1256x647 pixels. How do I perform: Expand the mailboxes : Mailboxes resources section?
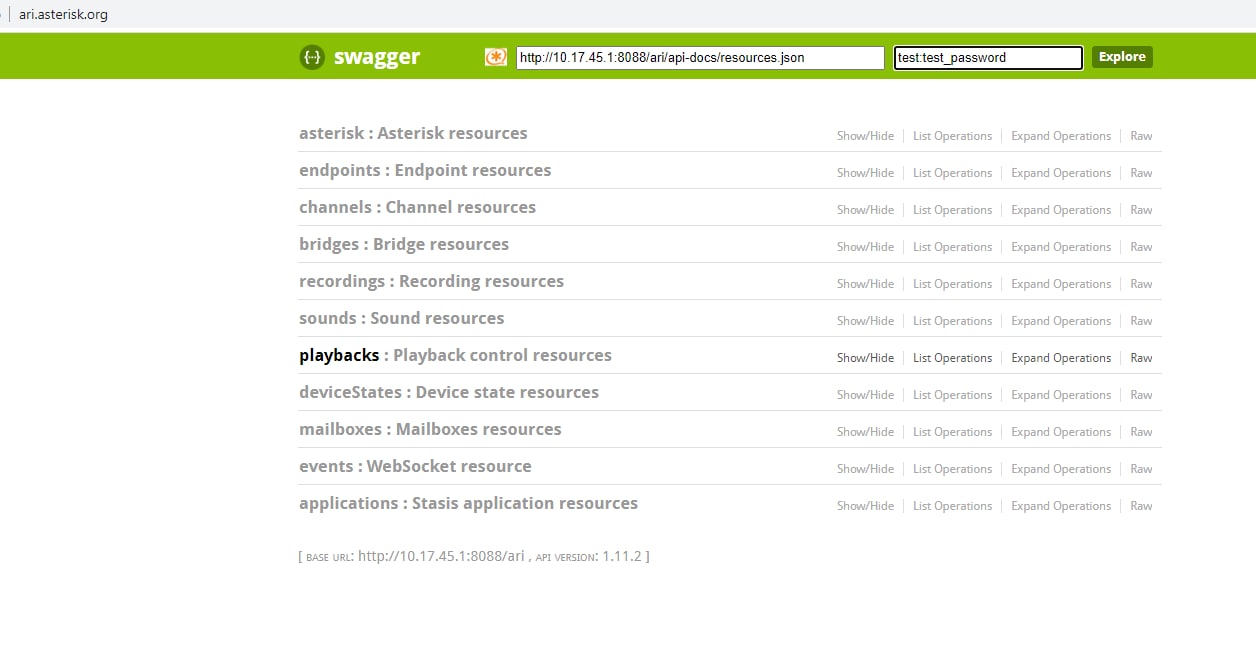[x=430, y=429]
